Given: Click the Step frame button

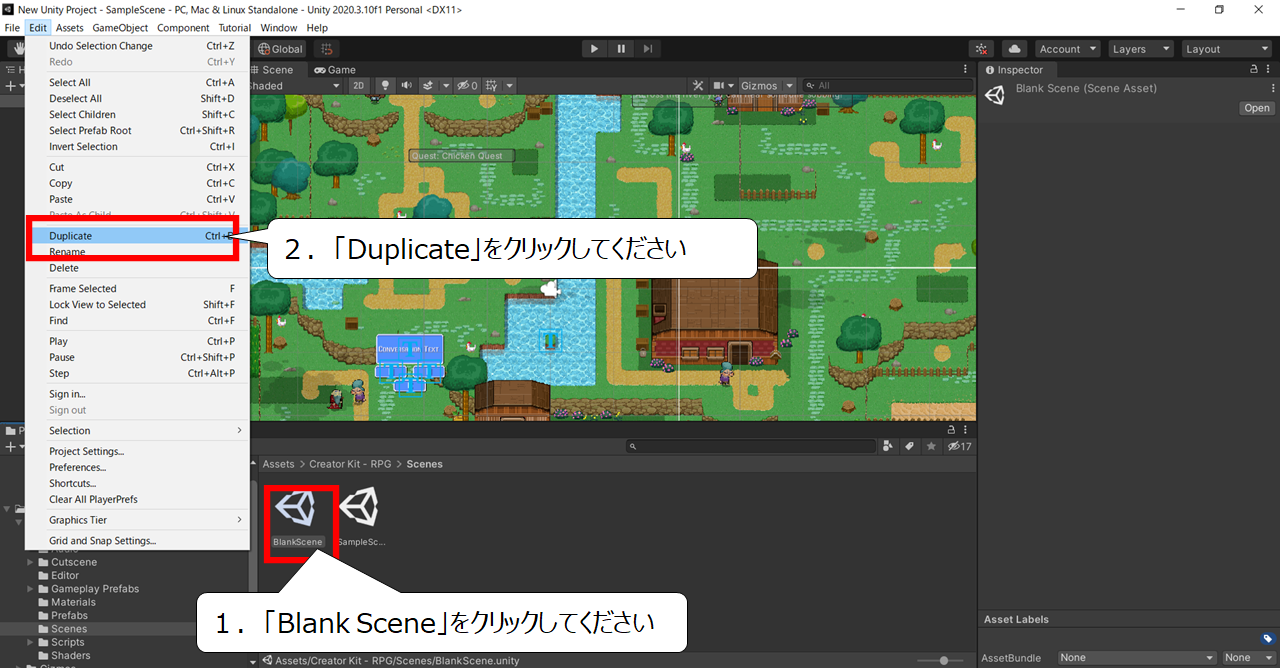Looking at the screenshot, I should pyautogui.click(x=649, y=49).
